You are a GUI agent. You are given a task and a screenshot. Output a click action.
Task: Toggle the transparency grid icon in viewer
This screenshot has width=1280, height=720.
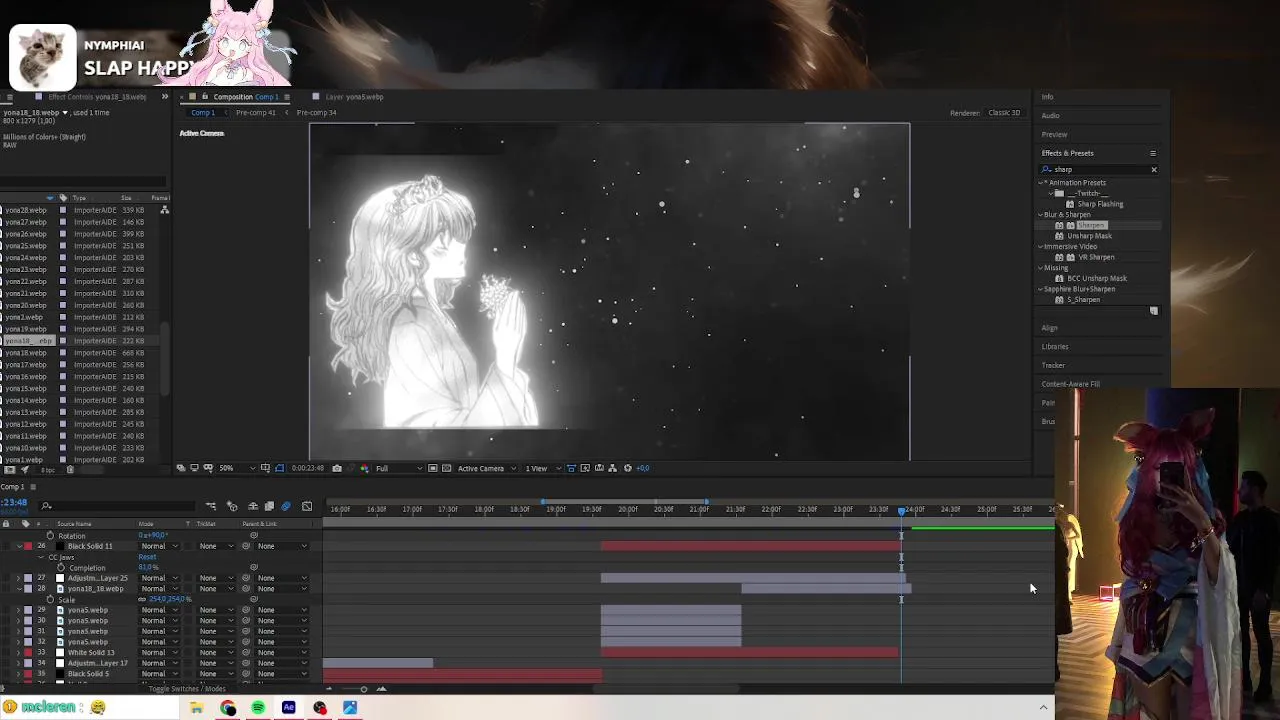445,468
